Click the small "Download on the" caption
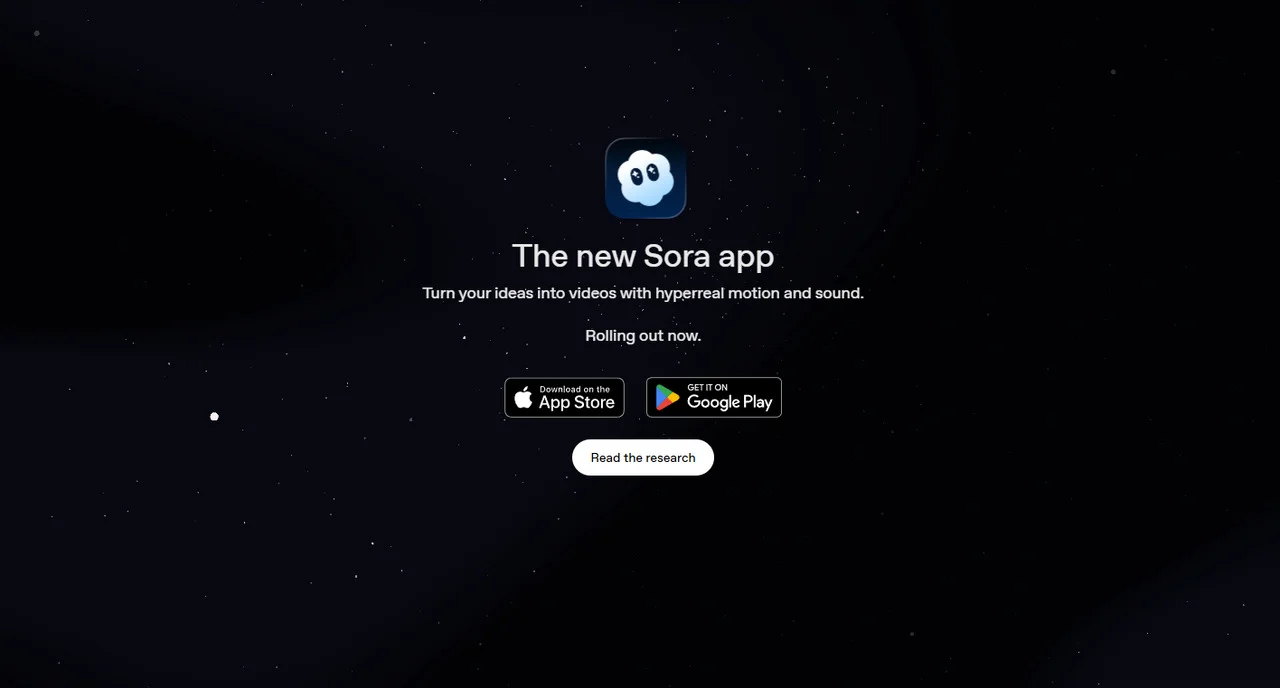The height and width of the screenshot is (688, 1280). 575,389
